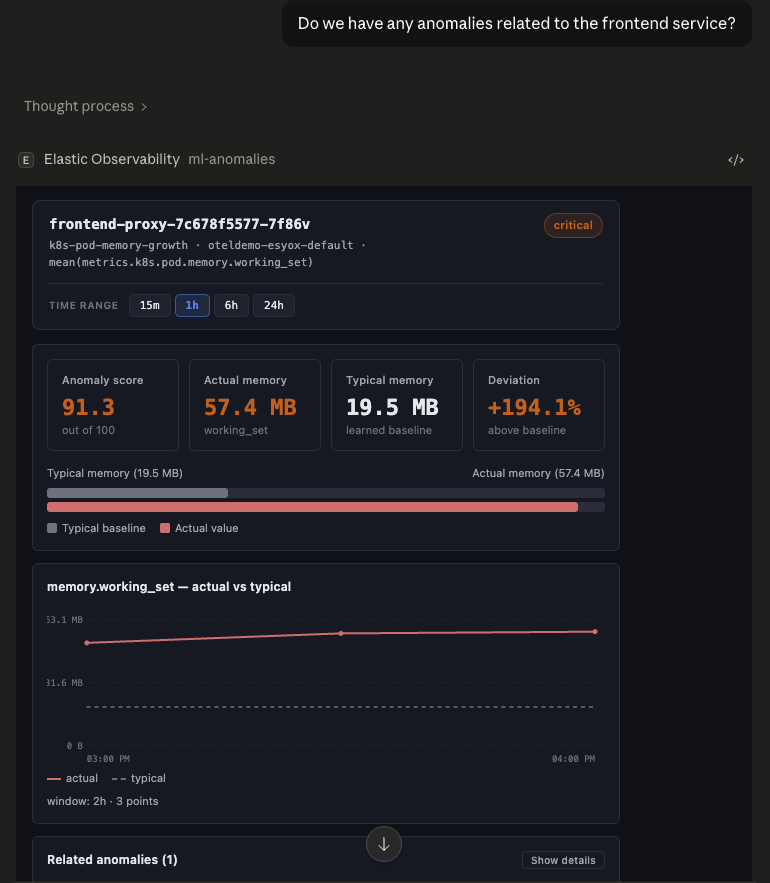Viewport: 770px width, 883px height.
Task: Click the pod name frontend-proxy-7c678f5577-7f86v
Action: tap(180, 224)
